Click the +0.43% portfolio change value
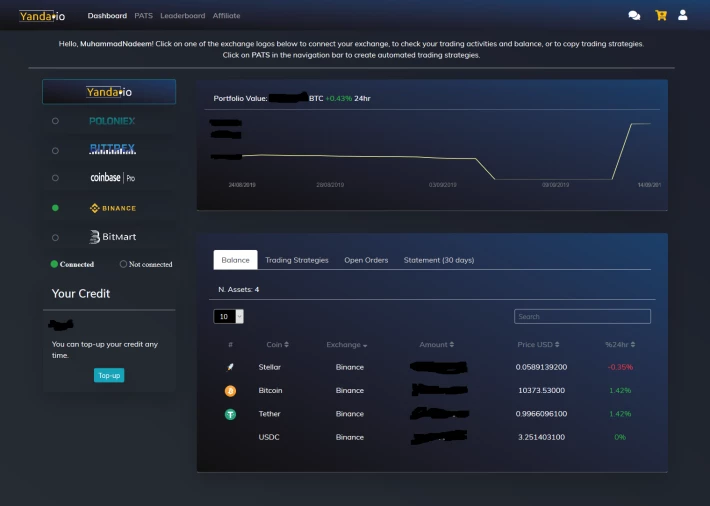Screen dimensions: 710x506 click(339, 98)
